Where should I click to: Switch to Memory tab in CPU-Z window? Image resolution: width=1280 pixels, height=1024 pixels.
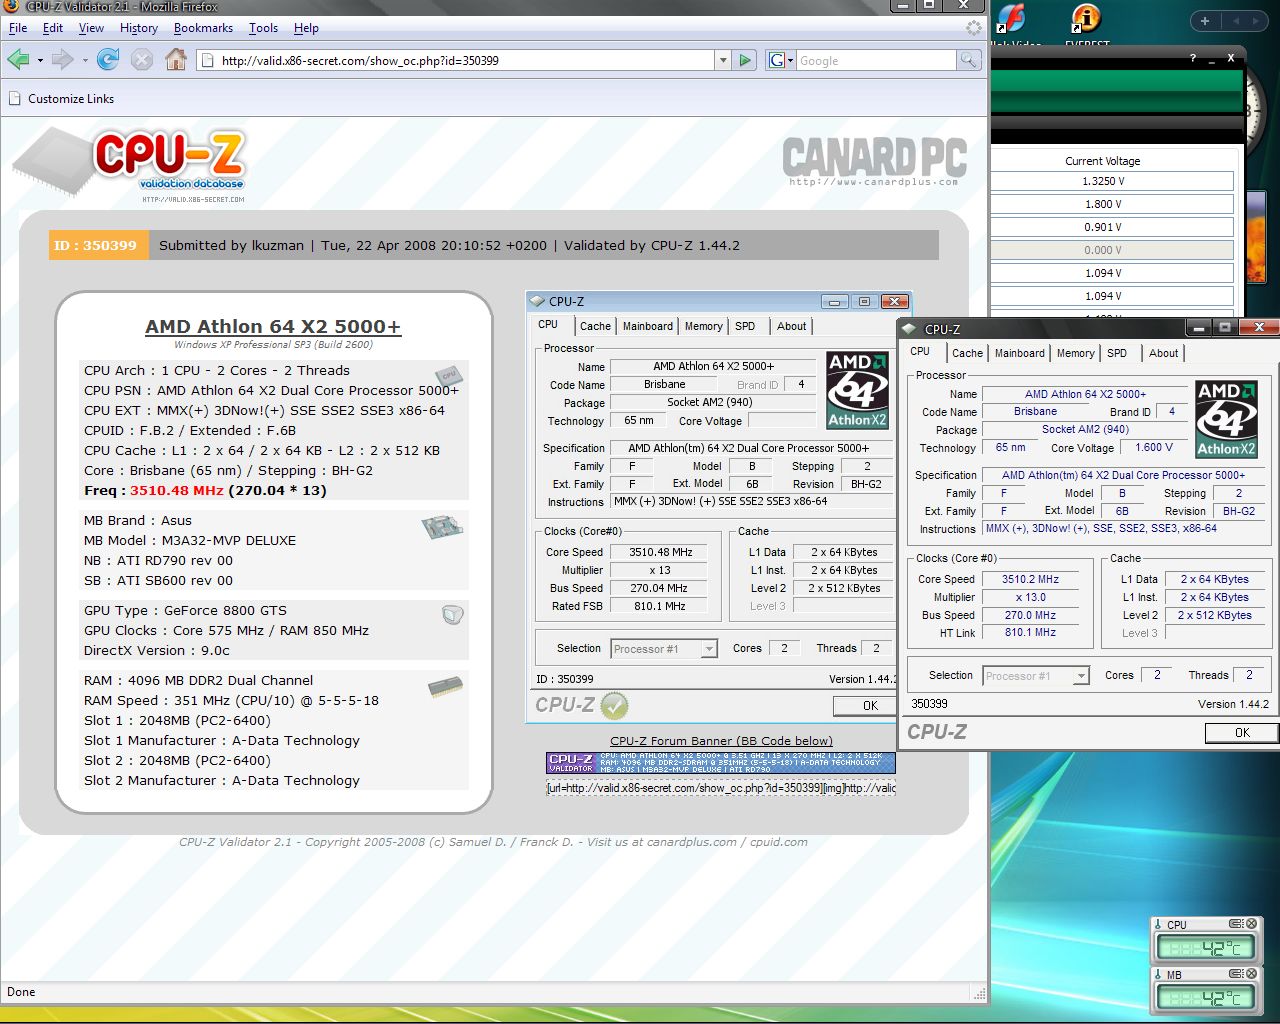tap(1075, 353)
